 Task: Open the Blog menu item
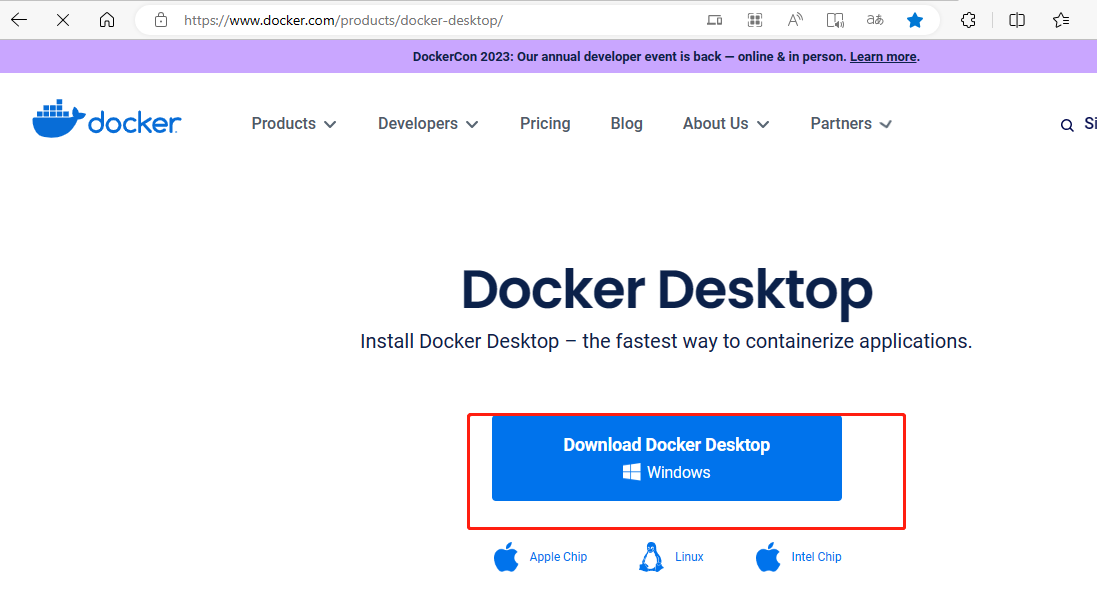626,123
